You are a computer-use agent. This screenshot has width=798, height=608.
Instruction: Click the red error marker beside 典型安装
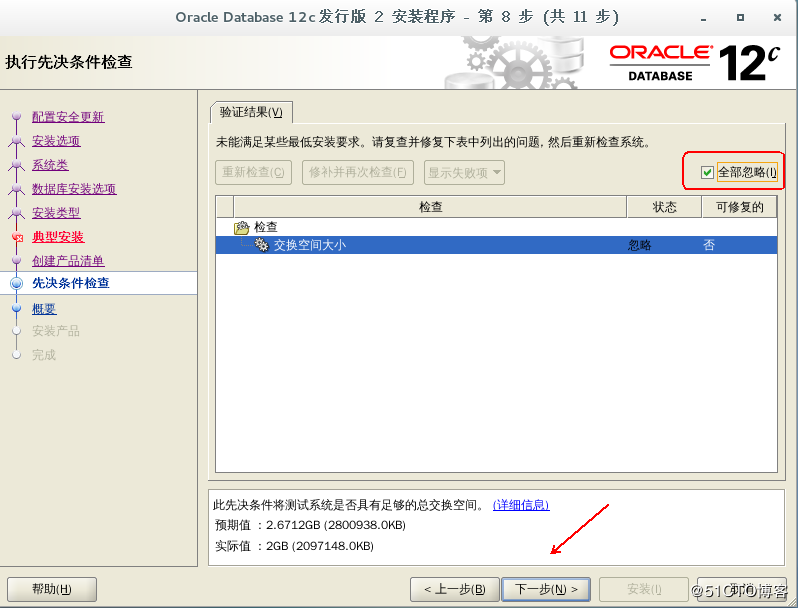(18, 237)
